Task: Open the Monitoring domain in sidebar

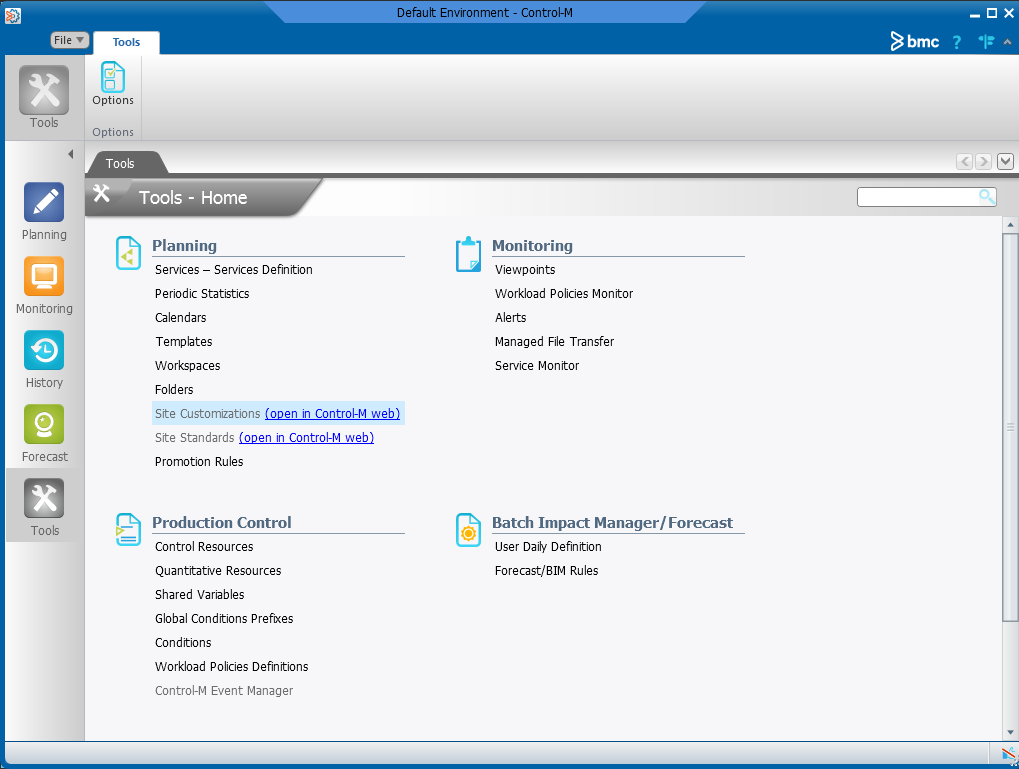Action: tap(44, 286)
